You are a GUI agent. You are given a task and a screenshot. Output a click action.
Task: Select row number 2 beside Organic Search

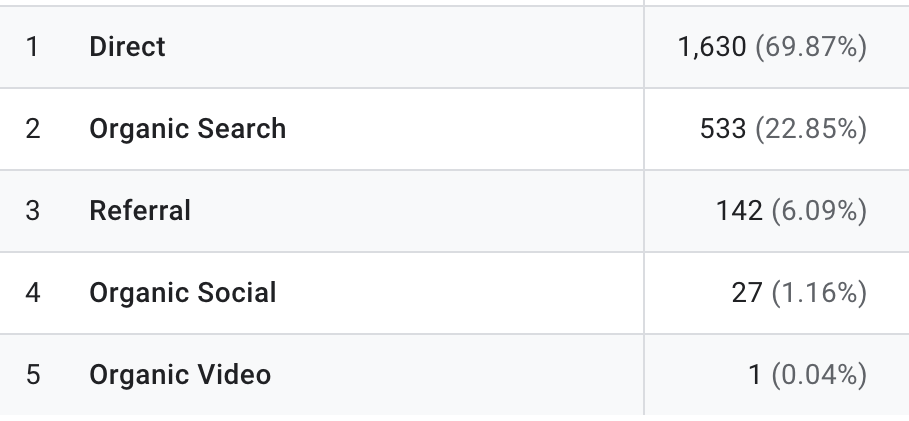click(x=33, y=129)
